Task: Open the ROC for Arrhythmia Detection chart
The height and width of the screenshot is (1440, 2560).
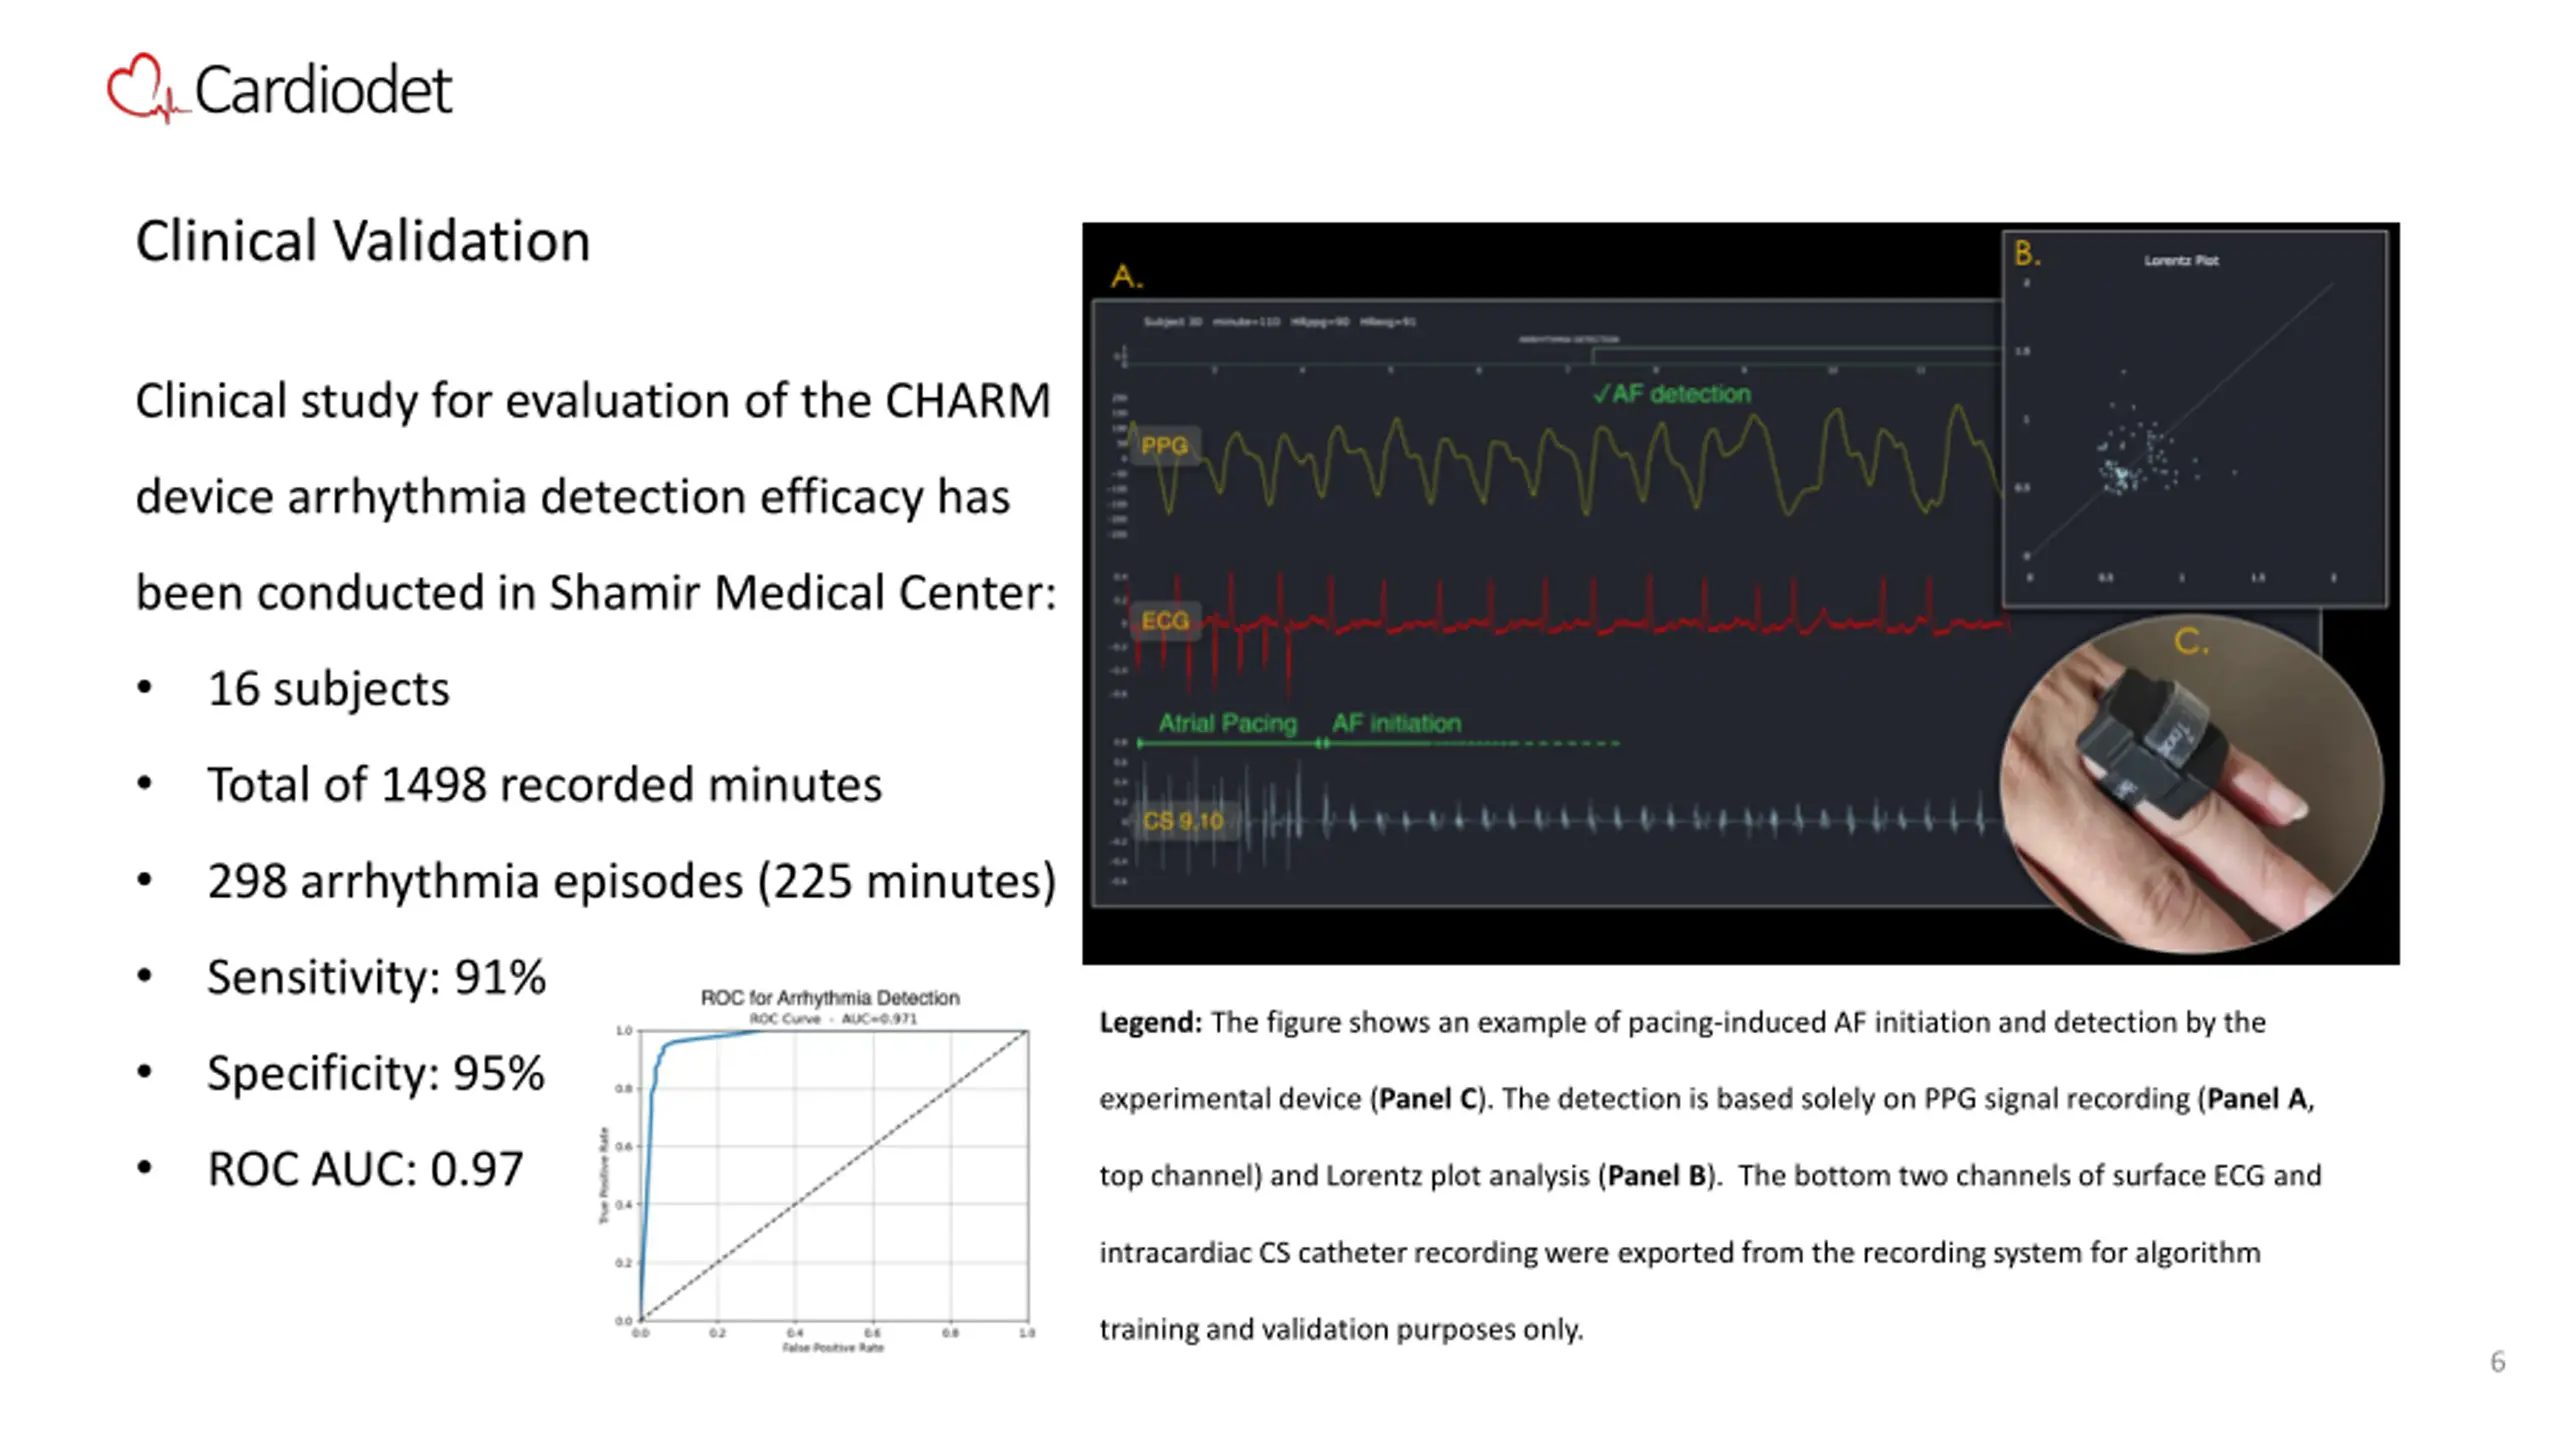Action: pos(818,1172)
